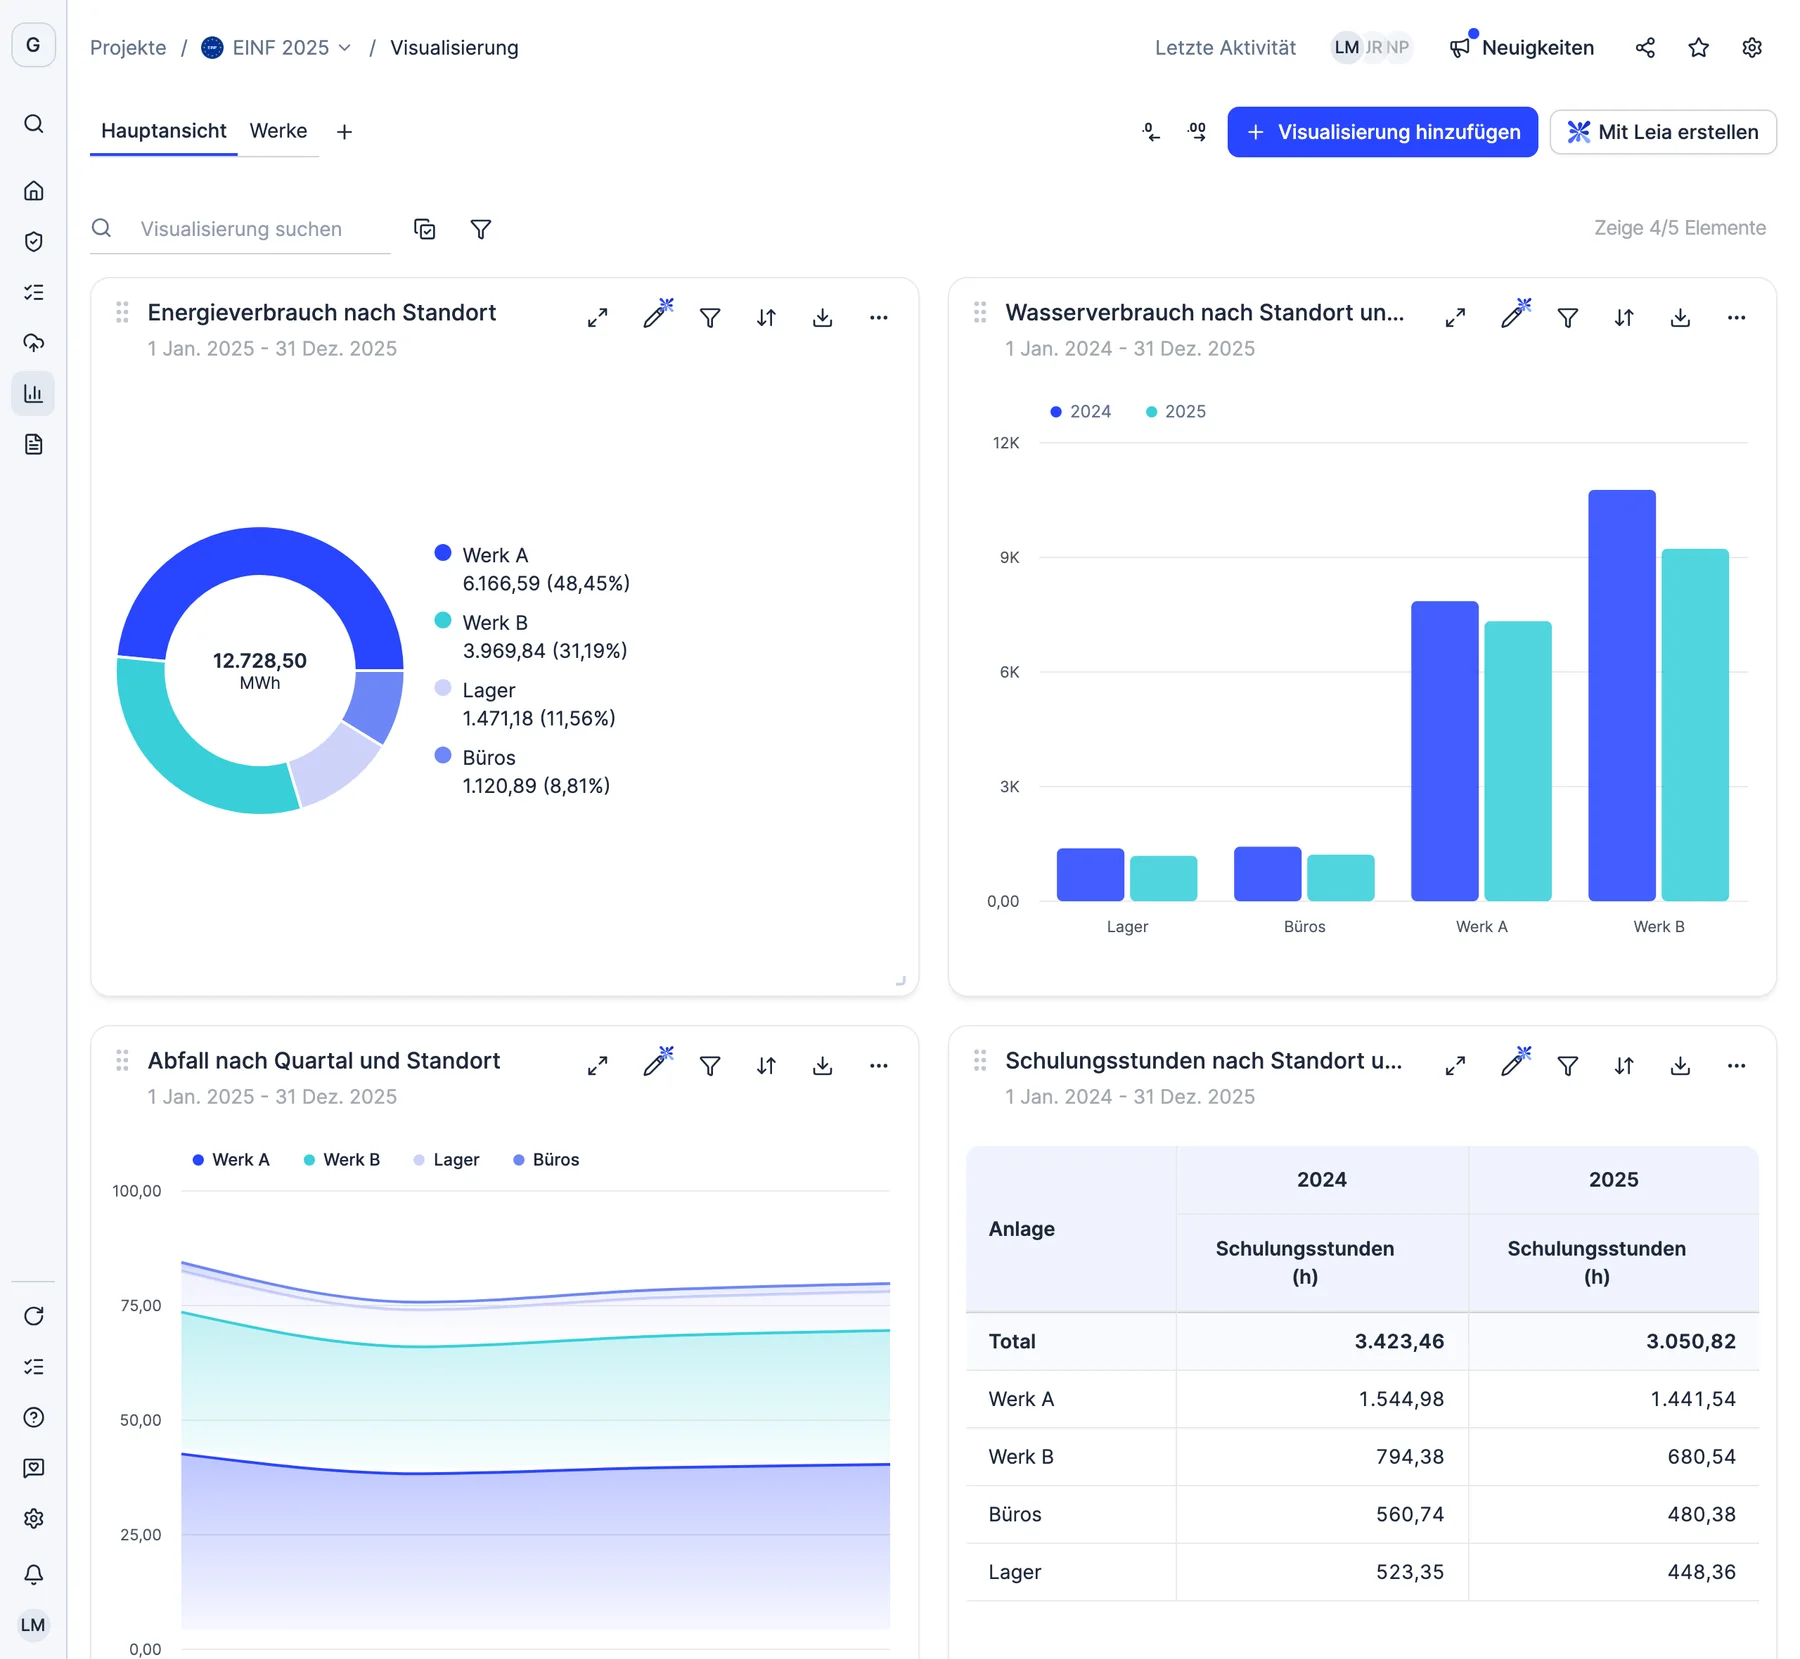The height and width of the screenshot is (1659, 1800).
Task: Download the Wasserverbrauch chart
Action: point(1680,318)
